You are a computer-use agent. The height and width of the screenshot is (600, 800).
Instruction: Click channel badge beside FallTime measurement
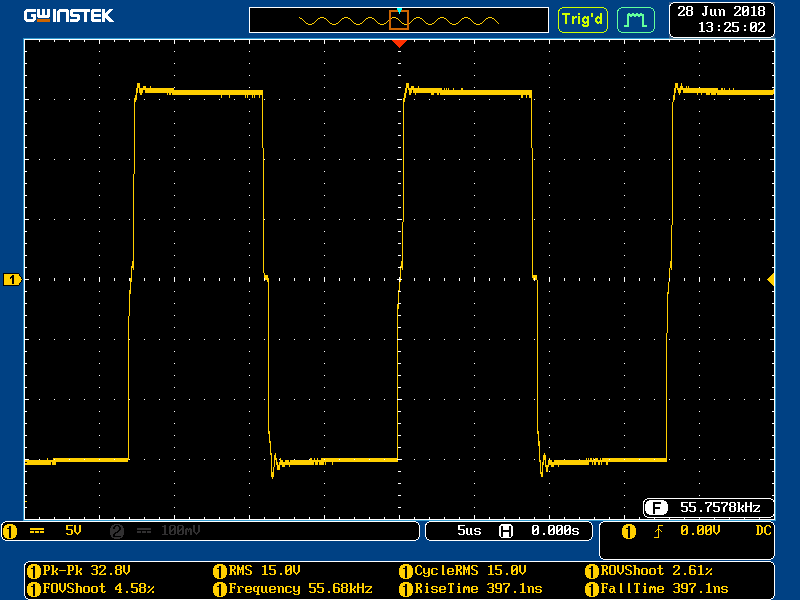[592, 589]
